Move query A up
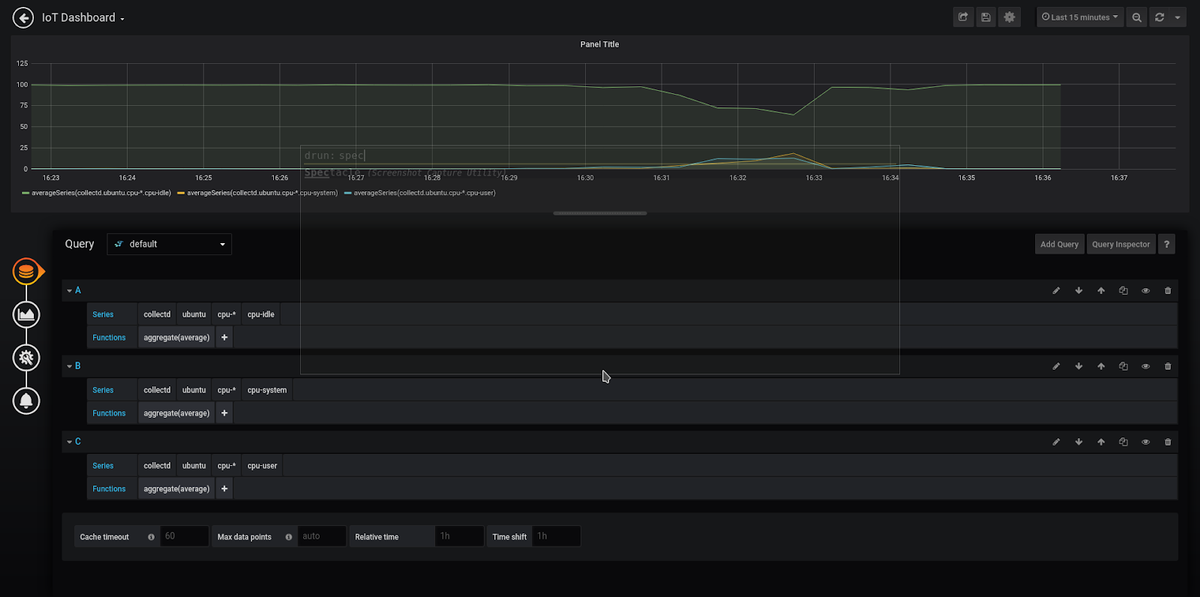The width and height of the screenshot is (1200, 597). (x=1101, y=291)
